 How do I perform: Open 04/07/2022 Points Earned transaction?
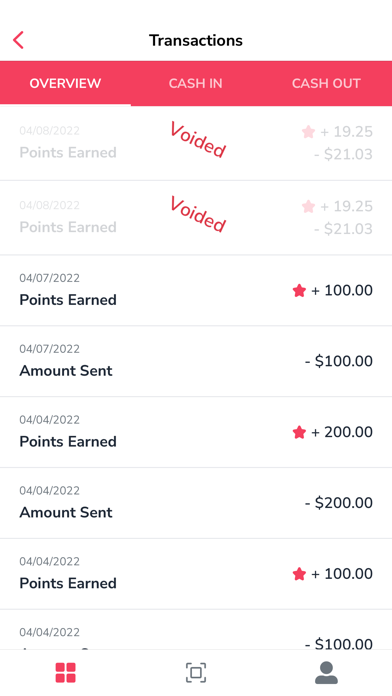coord(196,290)
